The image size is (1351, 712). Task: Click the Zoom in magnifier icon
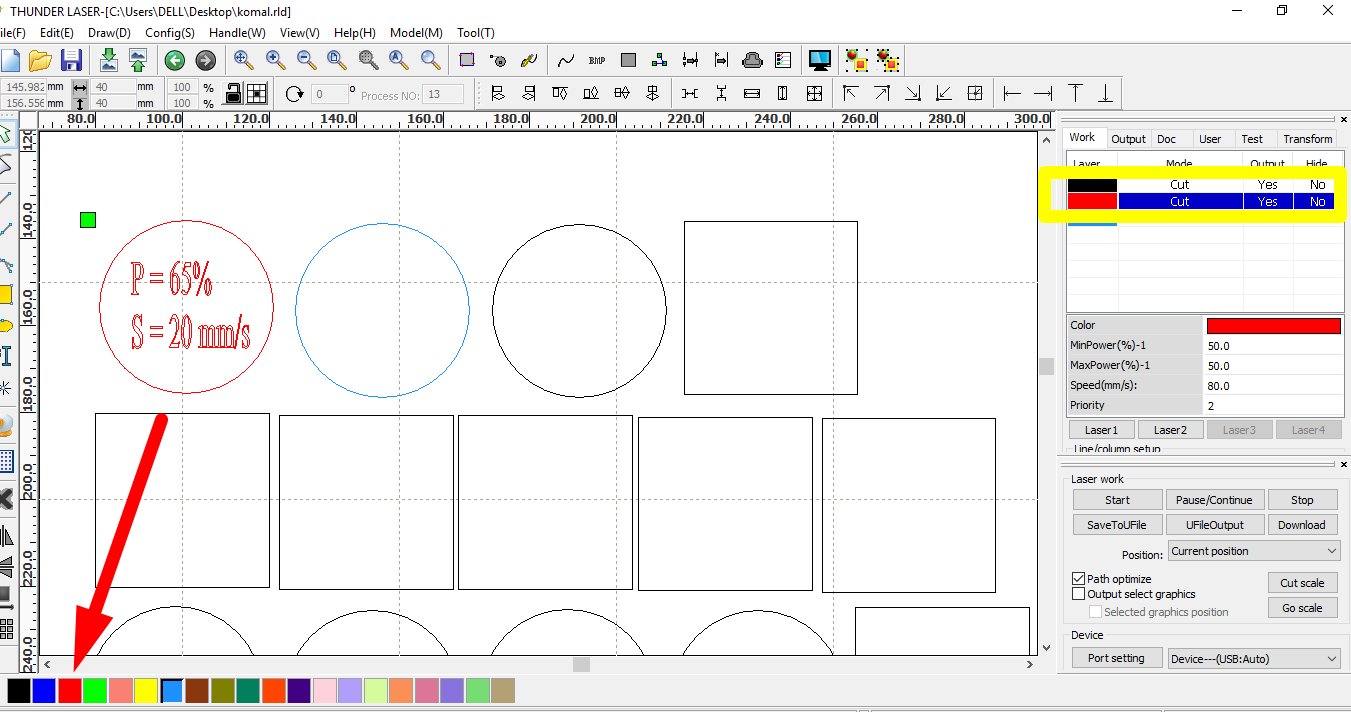pos(275,60)
